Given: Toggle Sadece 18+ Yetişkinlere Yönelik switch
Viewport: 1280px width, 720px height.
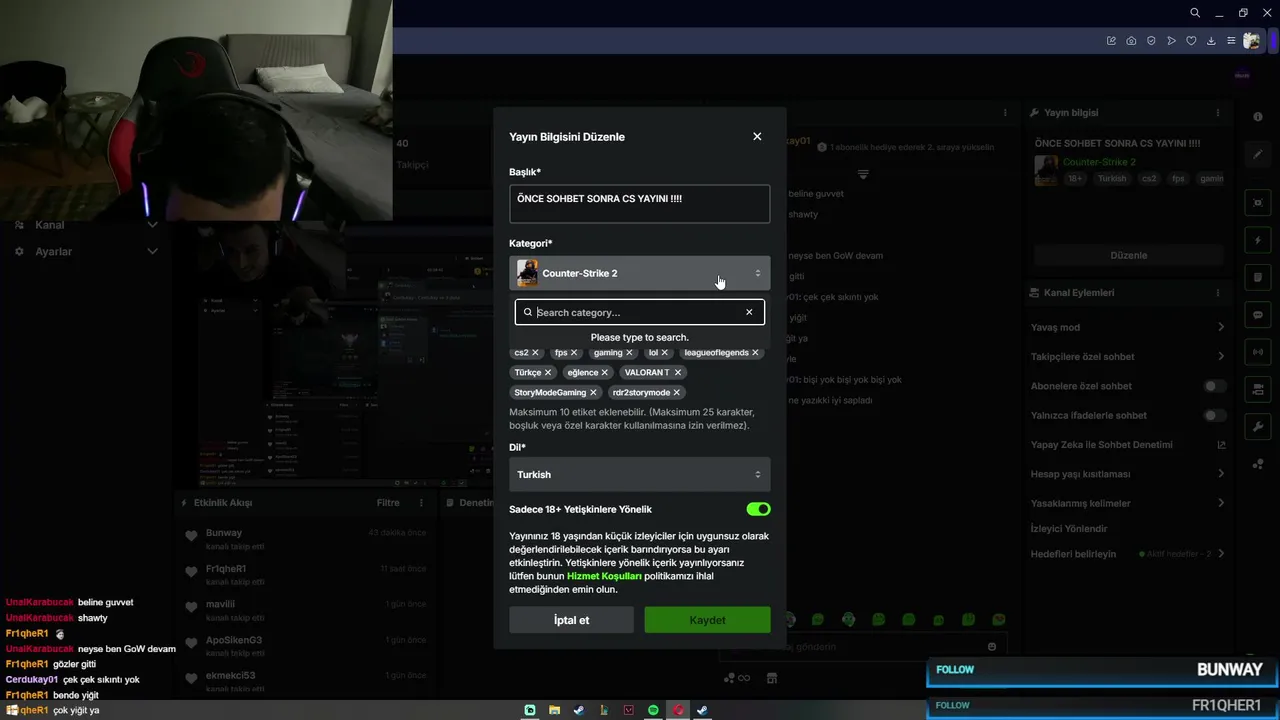Looking at the screenshot, I should [758, 509].
